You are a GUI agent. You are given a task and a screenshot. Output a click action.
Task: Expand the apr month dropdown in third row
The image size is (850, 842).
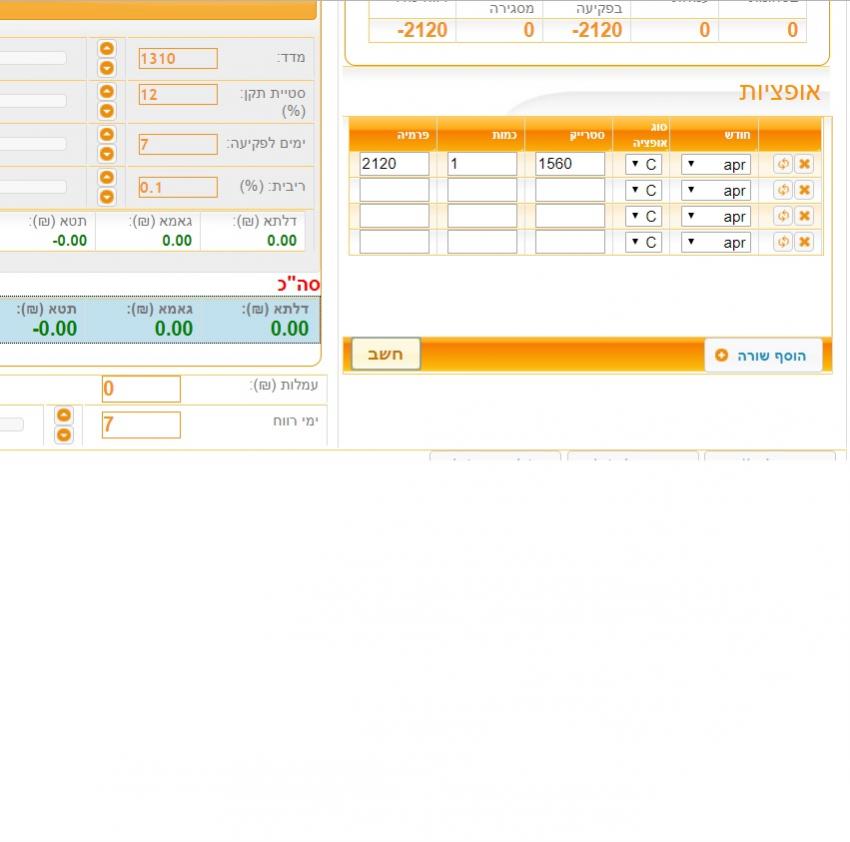click(716, 216)
